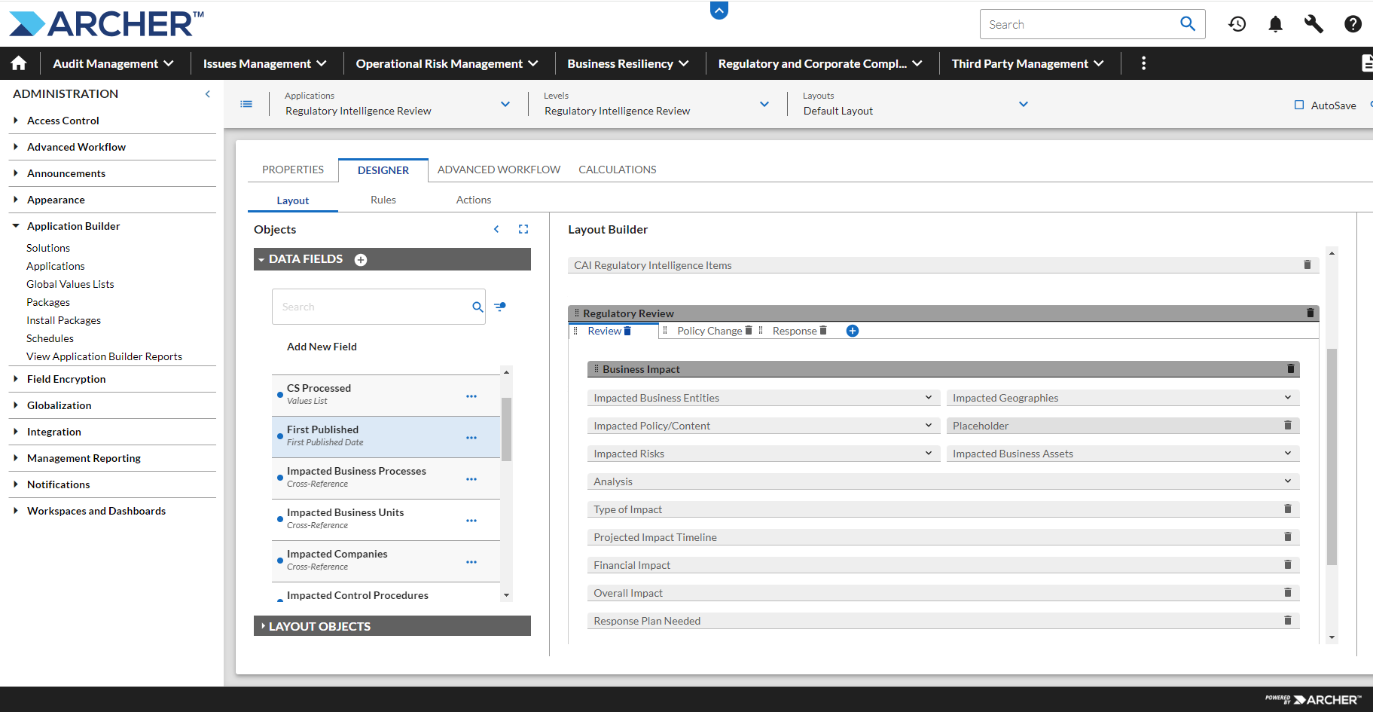The image size is (1373, 712).
Task: Switch to the ADVANCED WORKFLOW tab
Action: click(499, 169)
